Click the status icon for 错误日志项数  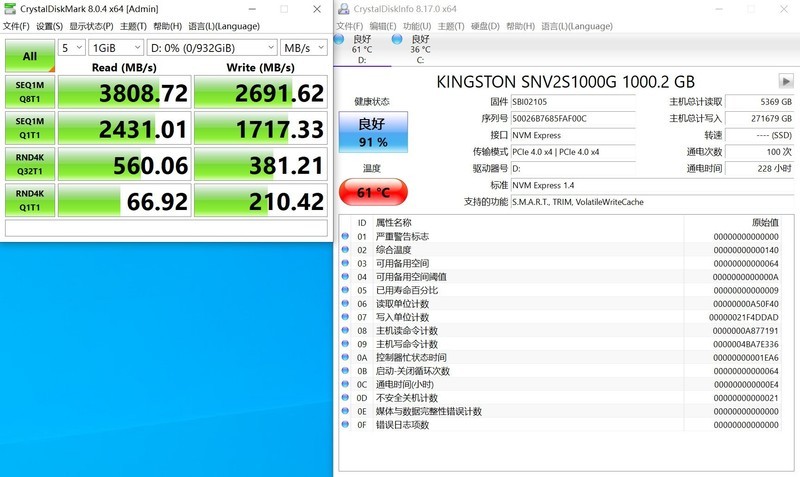pyautogui.click(x=345, y=424)
